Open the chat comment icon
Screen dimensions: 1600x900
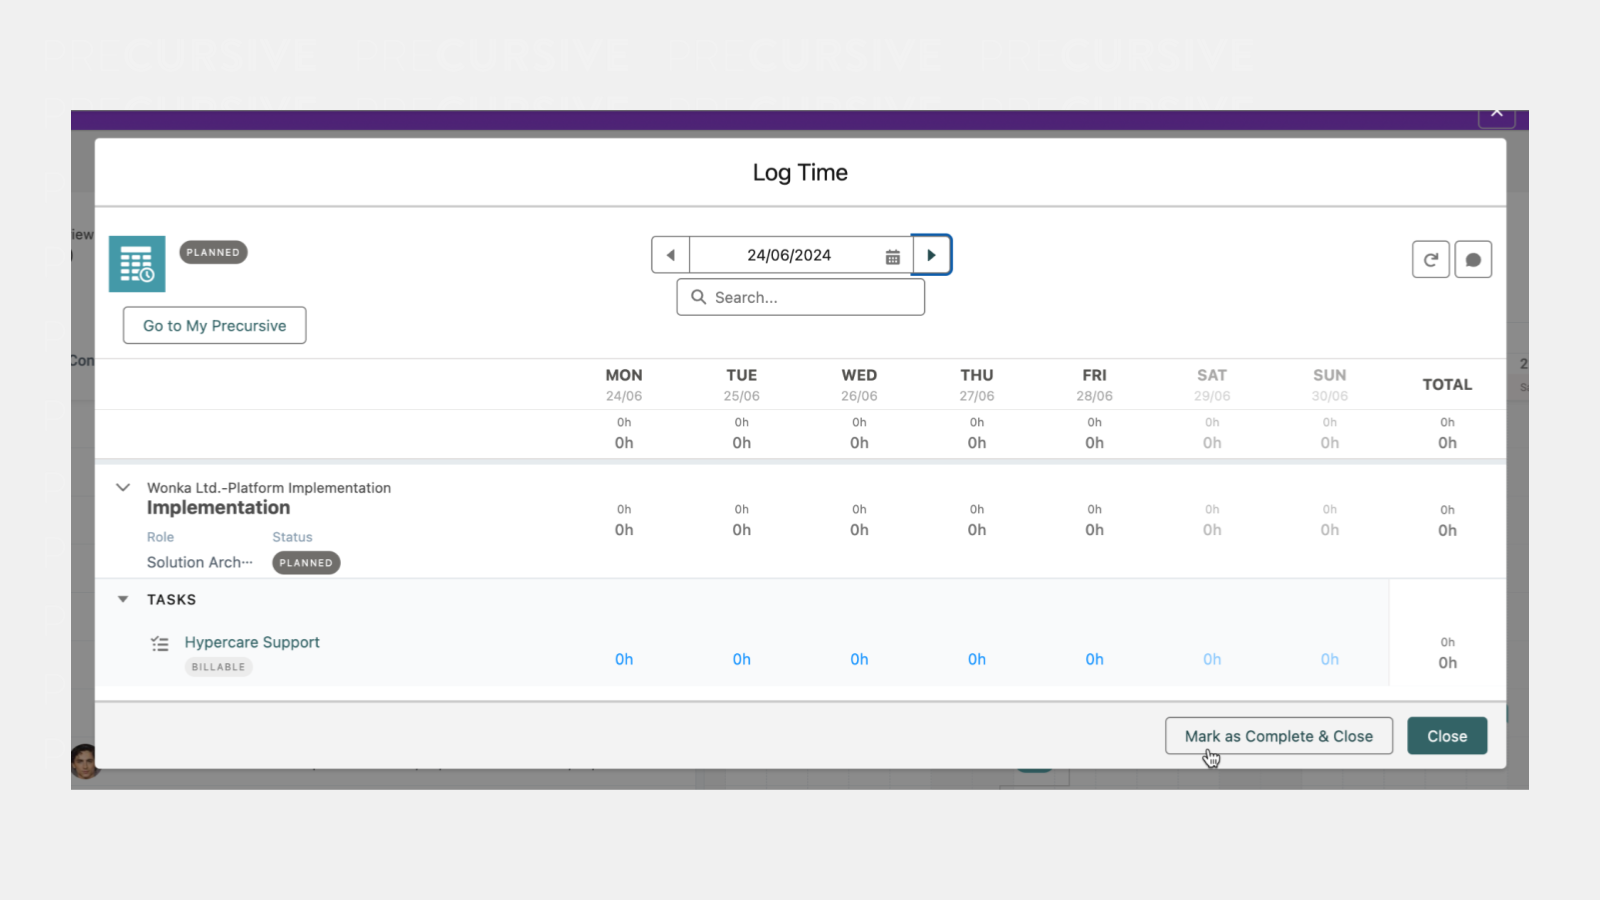pos(1473,258)
